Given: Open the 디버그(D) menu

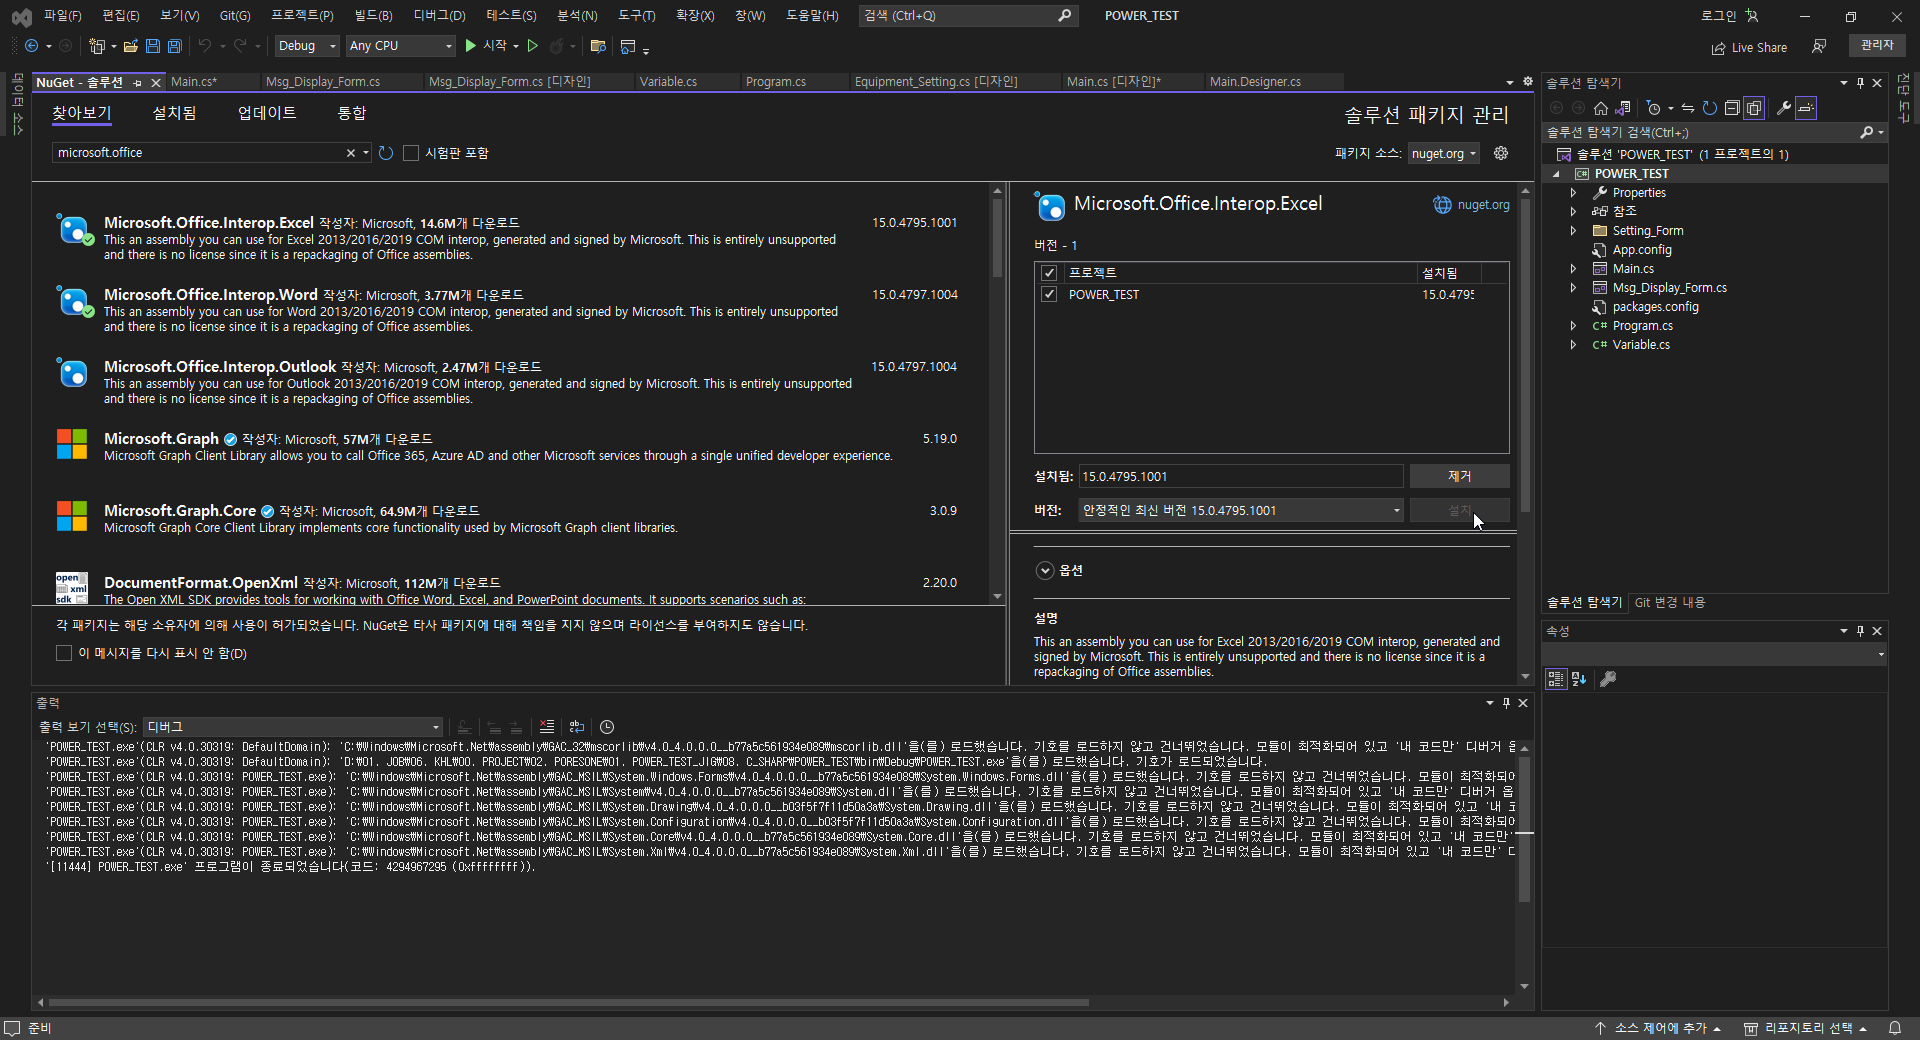Looking at the screenshot, I should 439,16.
